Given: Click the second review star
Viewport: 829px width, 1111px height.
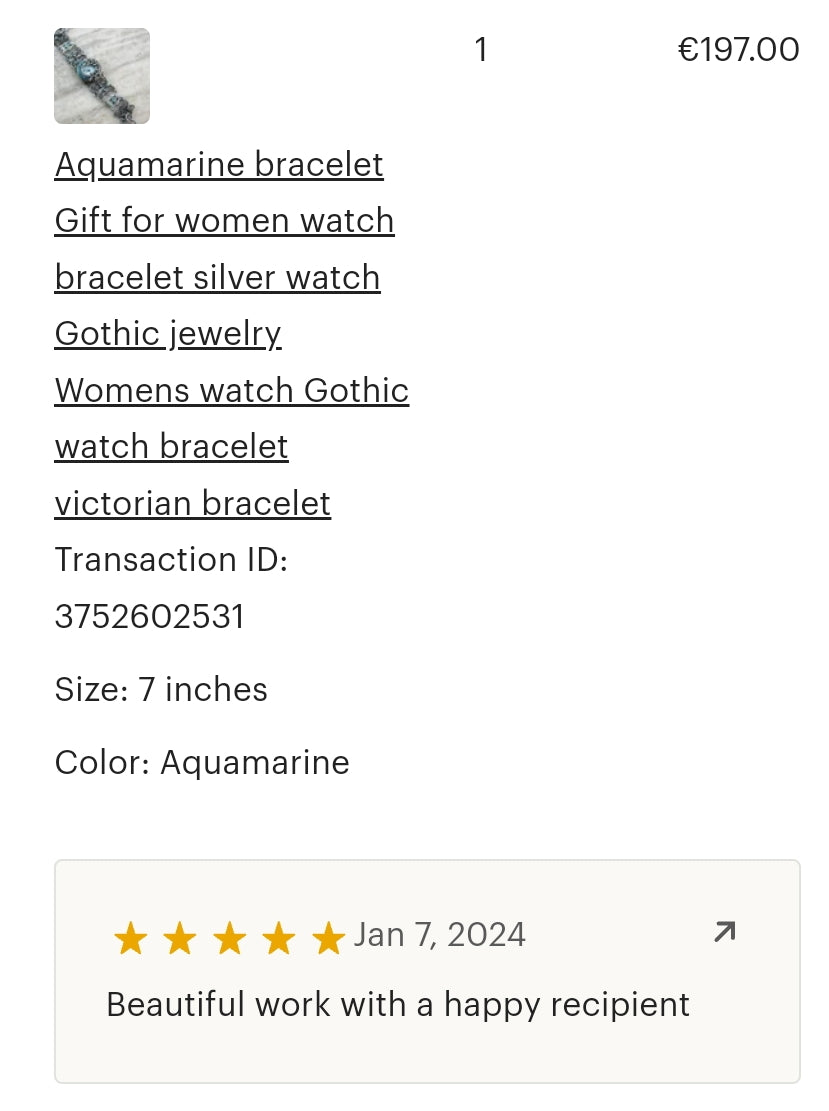Looking at the screenshot, I should coord(180,939).
